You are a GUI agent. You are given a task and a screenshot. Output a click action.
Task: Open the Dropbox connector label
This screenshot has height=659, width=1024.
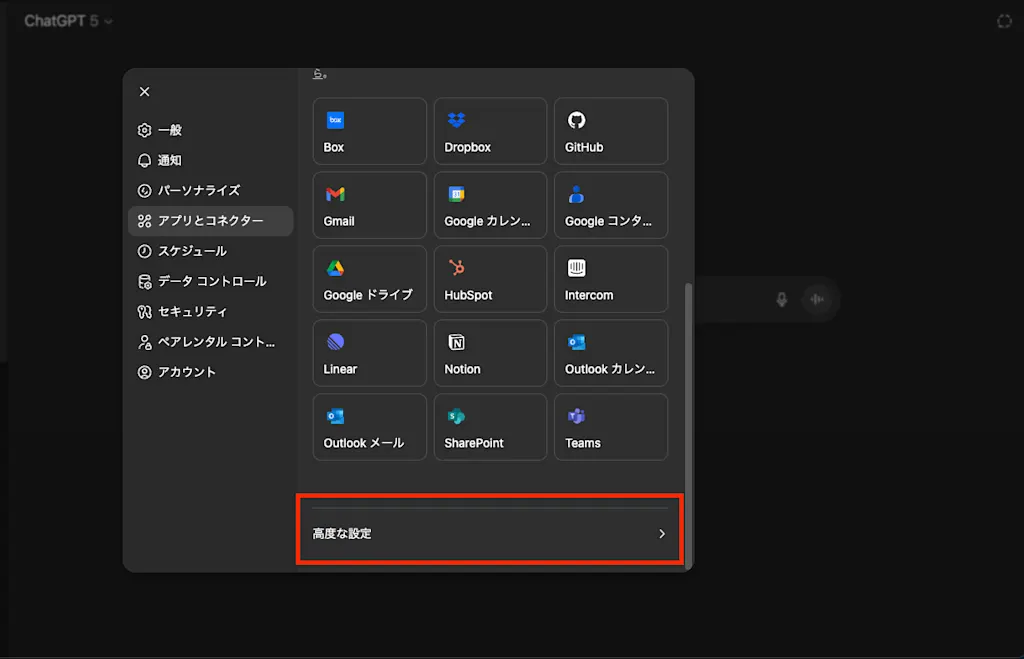[x=468, y=148]
